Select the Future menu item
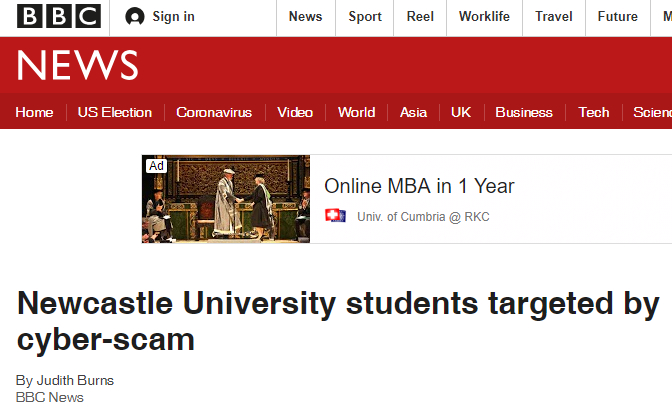 [617, 17]
